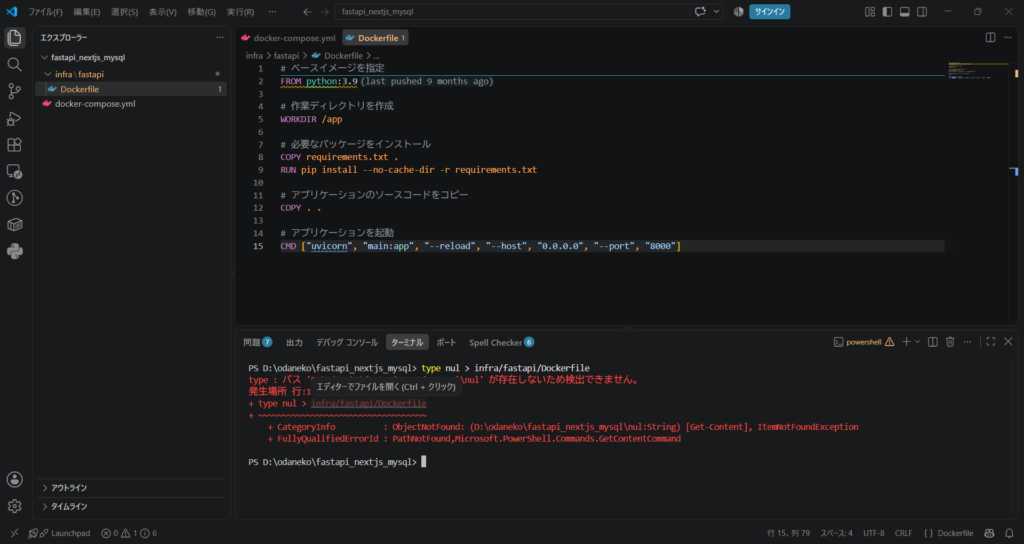Change line ending via CRLF
The width and height of the screenshot is (1024, 544).
click(904, 533)
